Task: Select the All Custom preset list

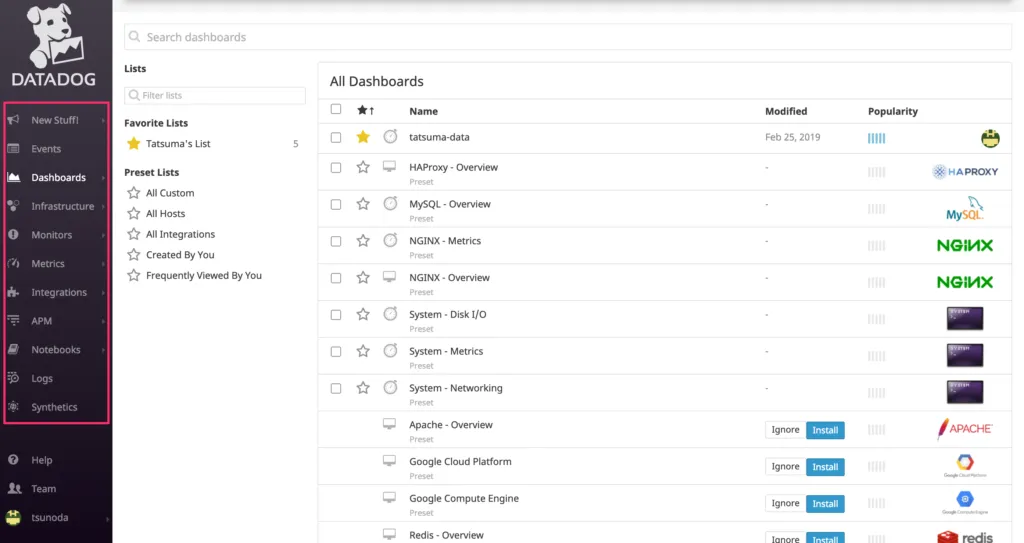Action: (170, 193)
